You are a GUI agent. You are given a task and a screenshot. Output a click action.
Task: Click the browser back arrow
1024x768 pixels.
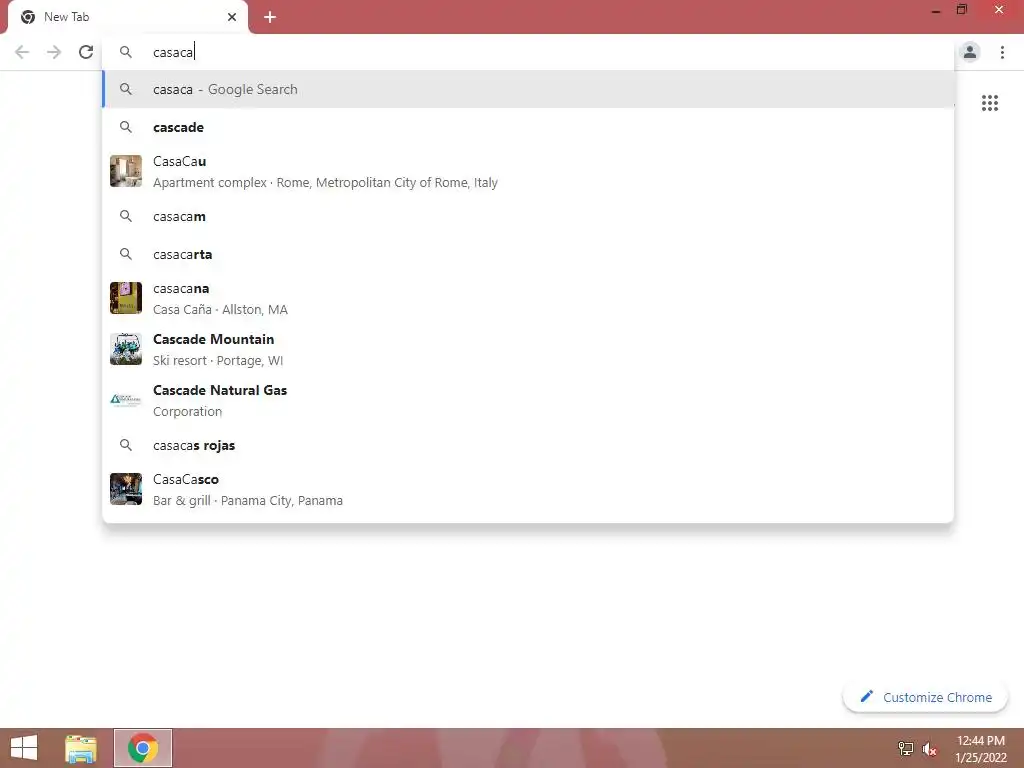22,52
